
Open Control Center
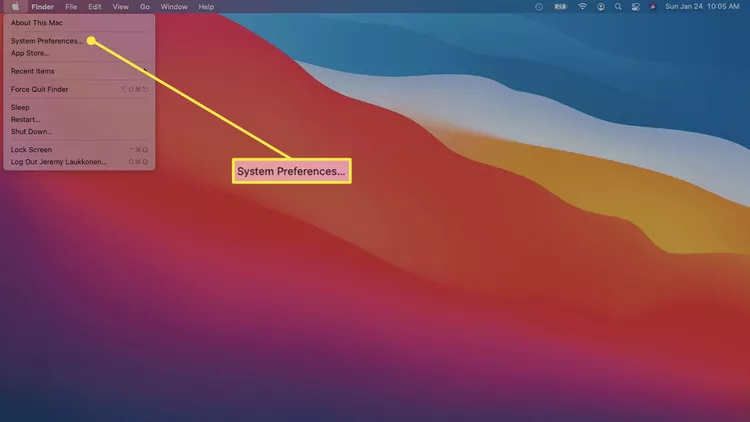pyautogui.click(x=636, y=7)
